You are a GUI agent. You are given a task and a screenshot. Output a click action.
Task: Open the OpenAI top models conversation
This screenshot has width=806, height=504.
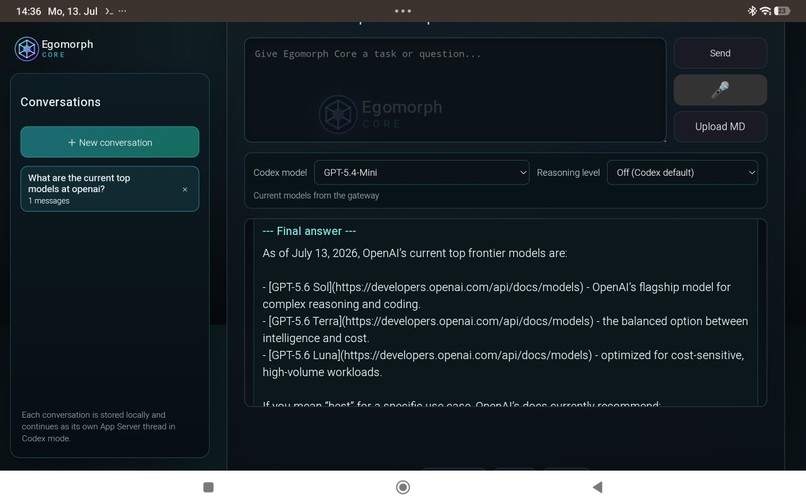(x=109, y=189)
